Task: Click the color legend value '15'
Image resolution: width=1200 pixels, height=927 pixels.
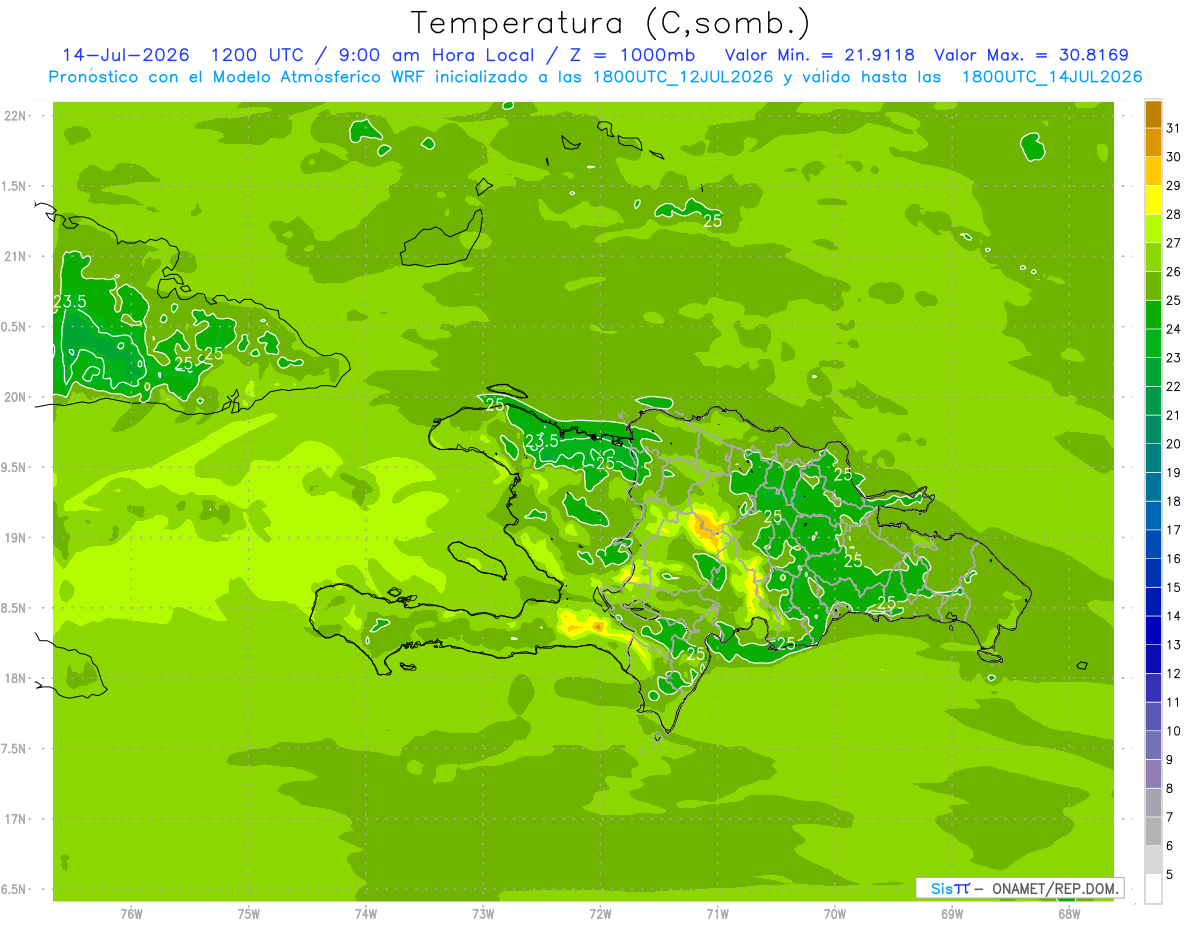Action: 1173,587
